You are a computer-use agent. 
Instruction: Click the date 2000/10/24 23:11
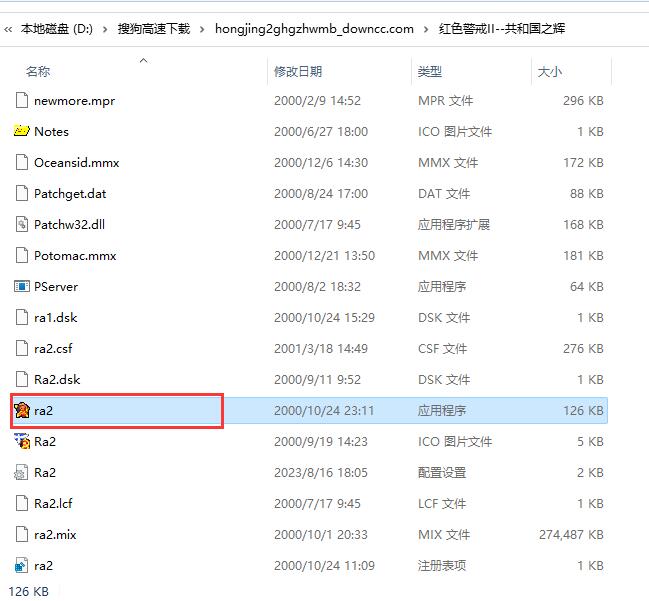[324, 411]
